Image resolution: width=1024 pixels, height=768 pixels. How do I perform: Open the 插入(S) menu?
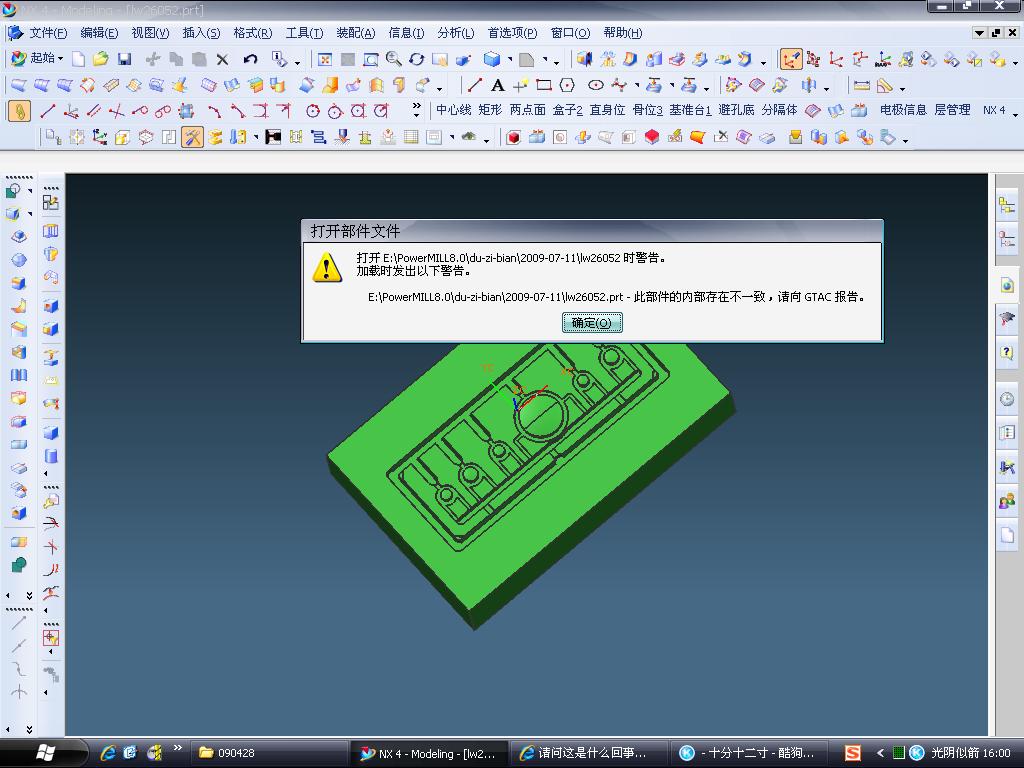[201, 33]
